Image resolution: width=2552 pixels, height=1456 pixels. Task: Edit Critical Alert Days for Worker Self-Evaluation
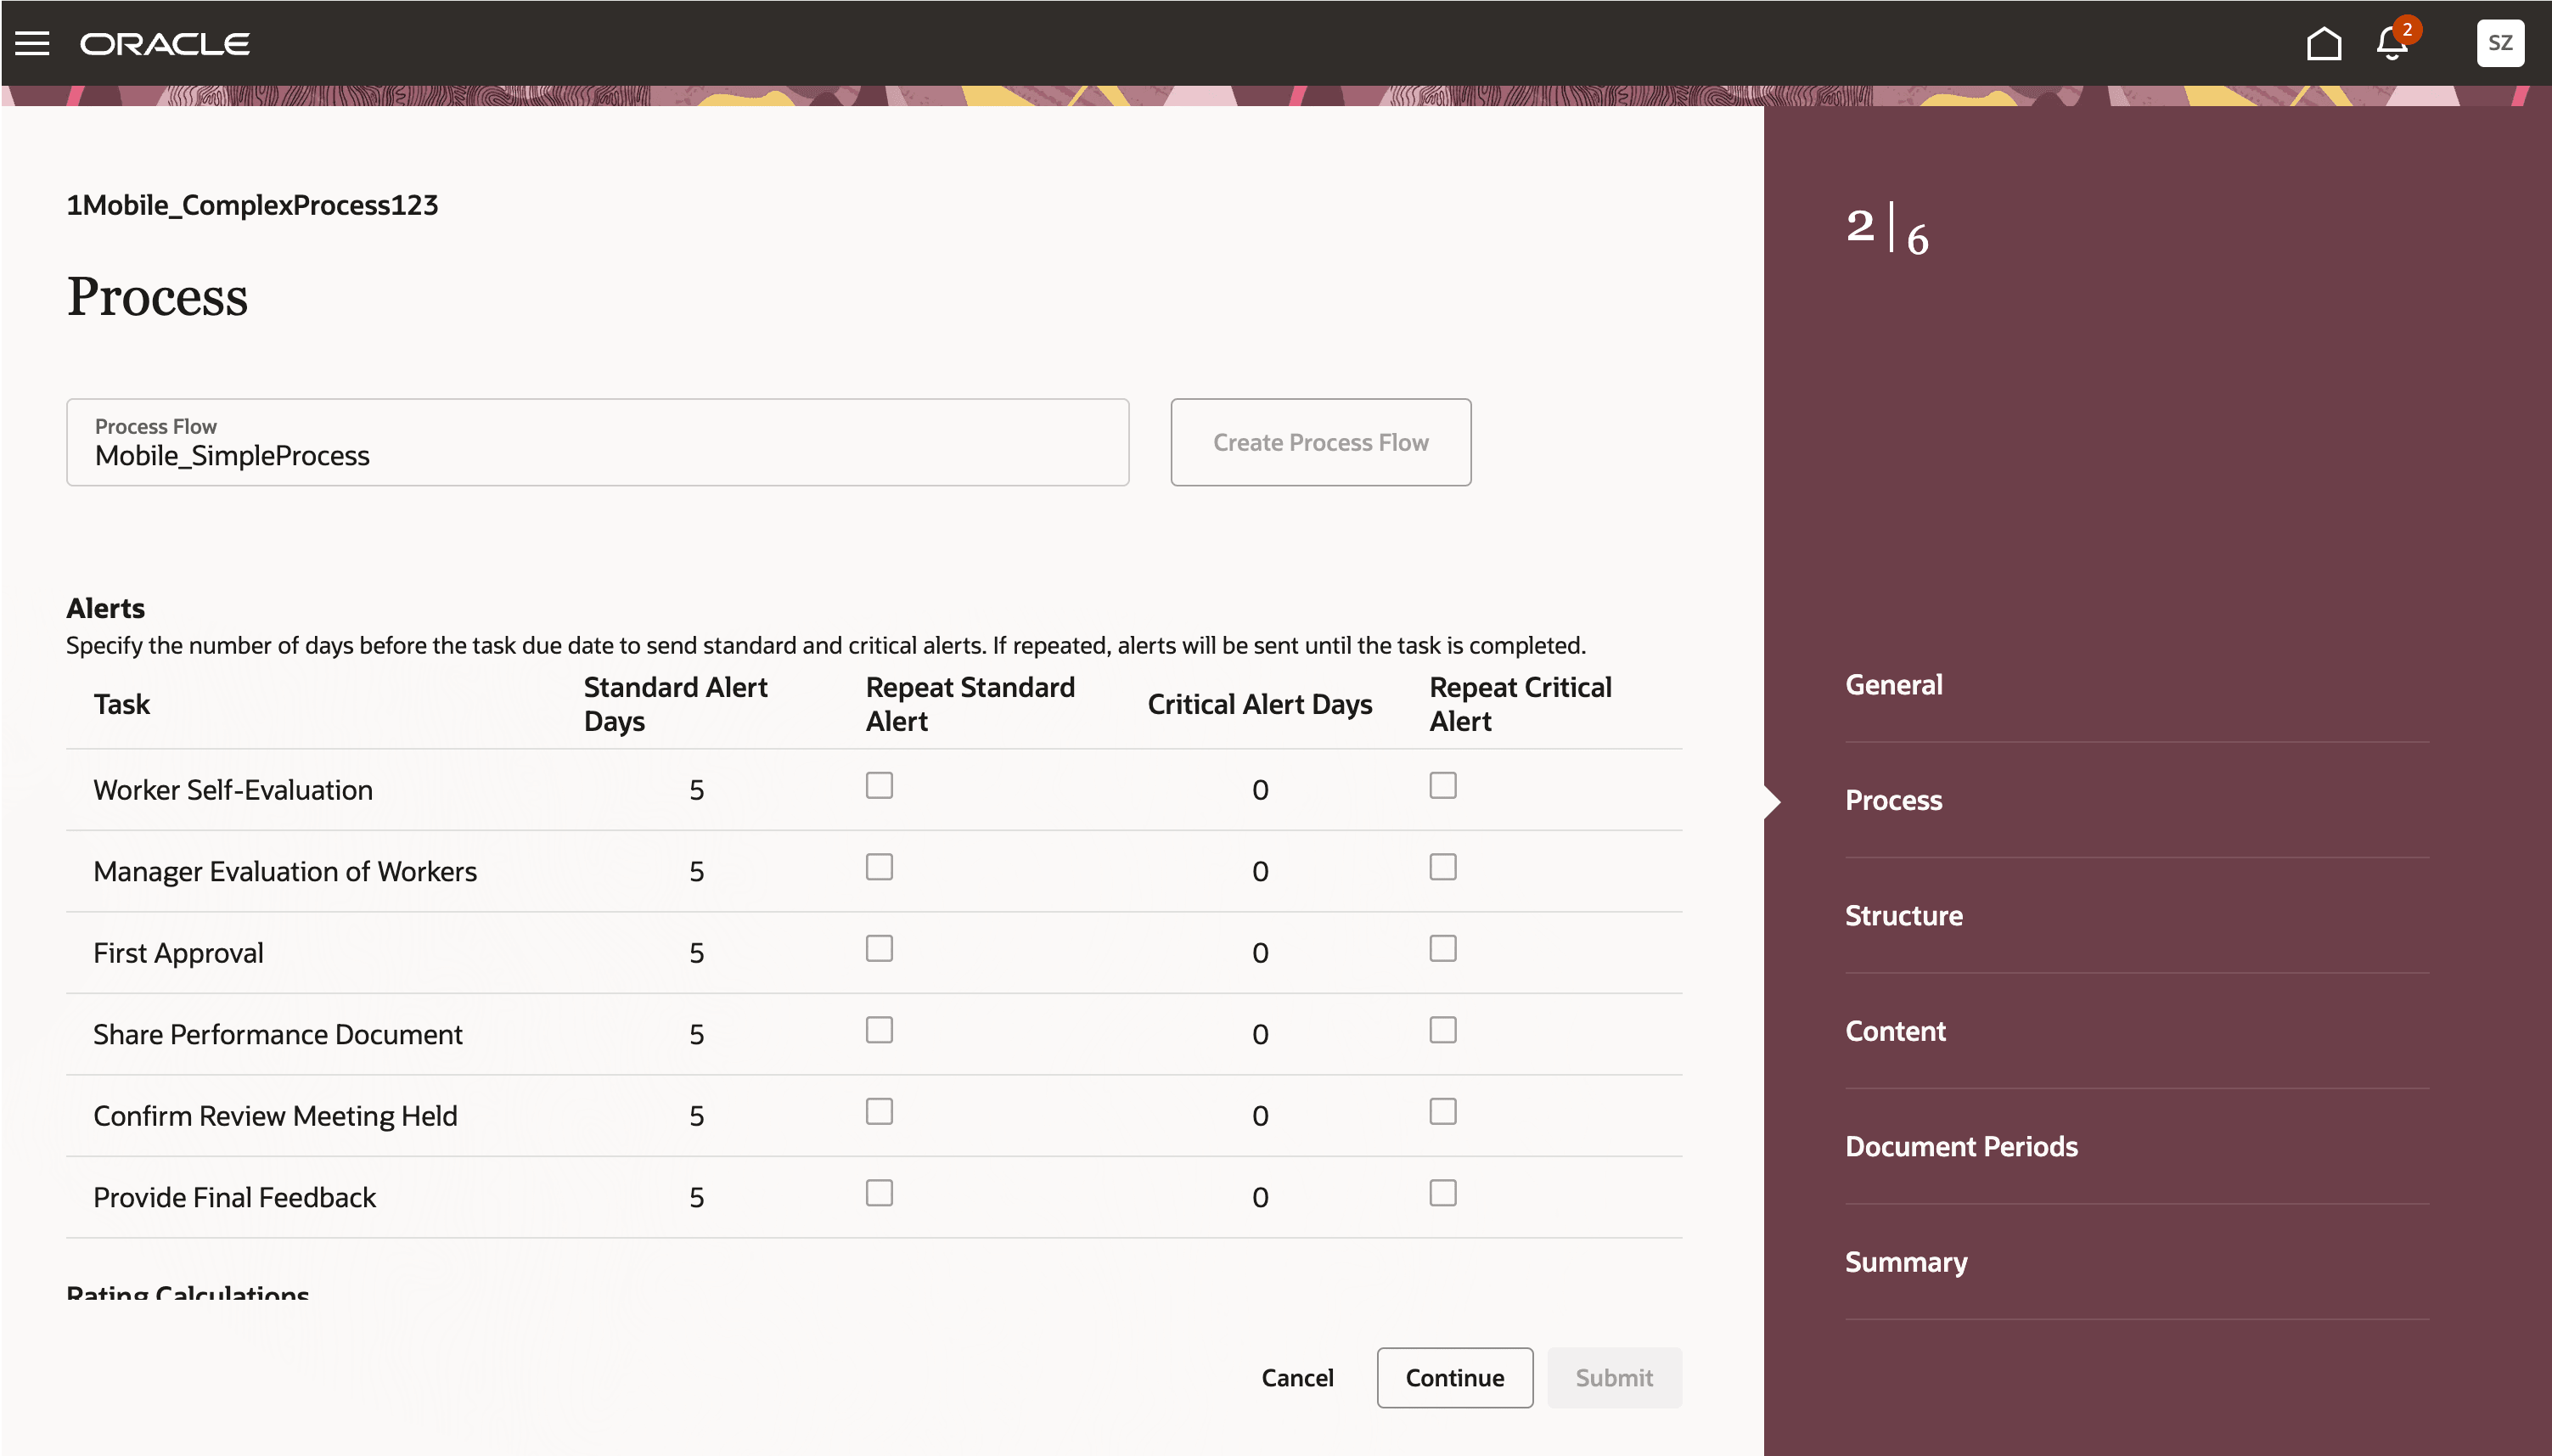(x=1260, y=790)
